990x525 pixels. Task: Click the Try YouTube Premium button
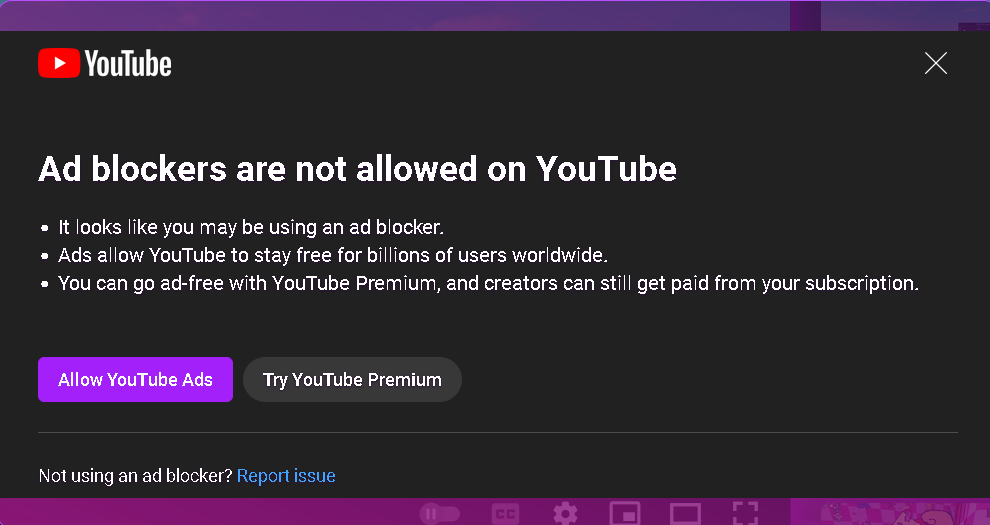click(352, 379)
